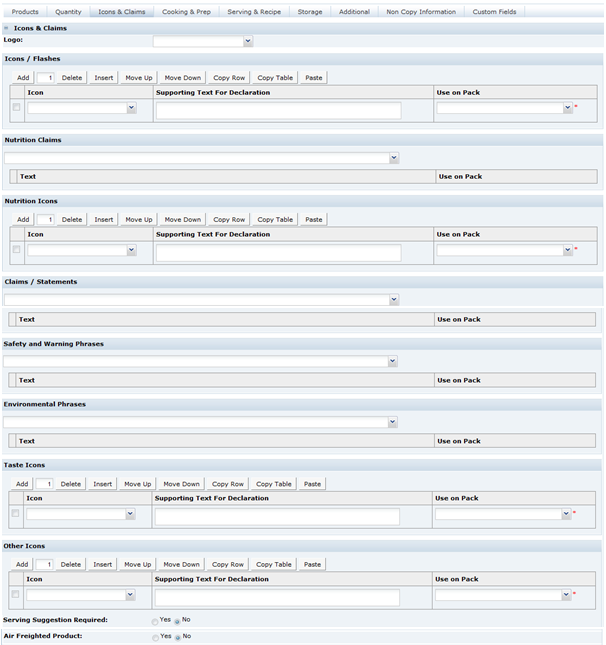Viewport: 606px width, 645px height.
Task: Go to the Additional tab
Action: point(354,12)
